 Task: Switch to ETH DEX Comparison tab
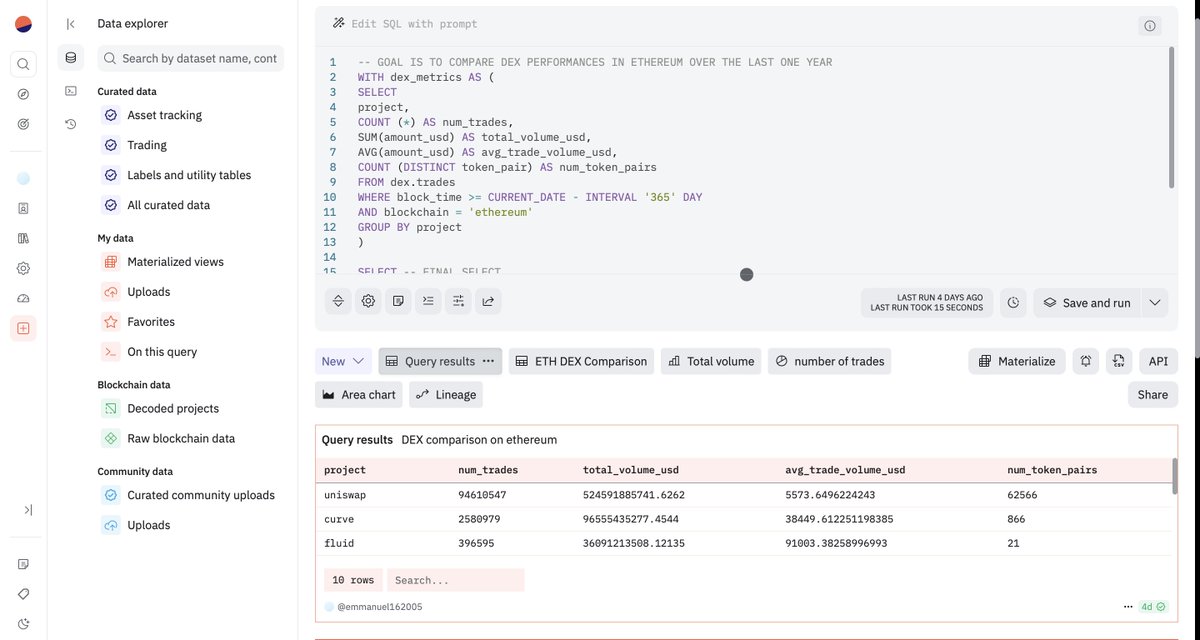tap(582, 361)
